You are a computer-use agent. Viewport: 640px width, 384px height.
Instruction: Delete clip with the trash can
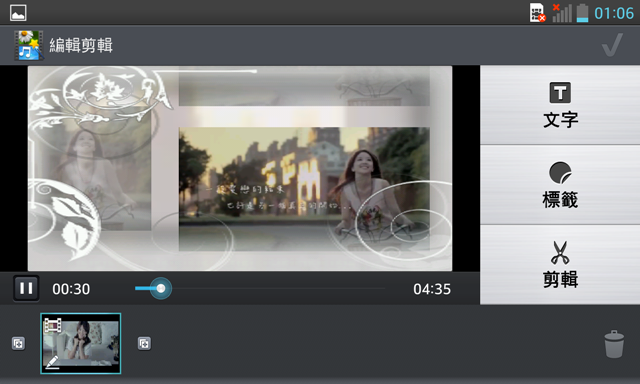pyautogui.click(x=614, y=344)
